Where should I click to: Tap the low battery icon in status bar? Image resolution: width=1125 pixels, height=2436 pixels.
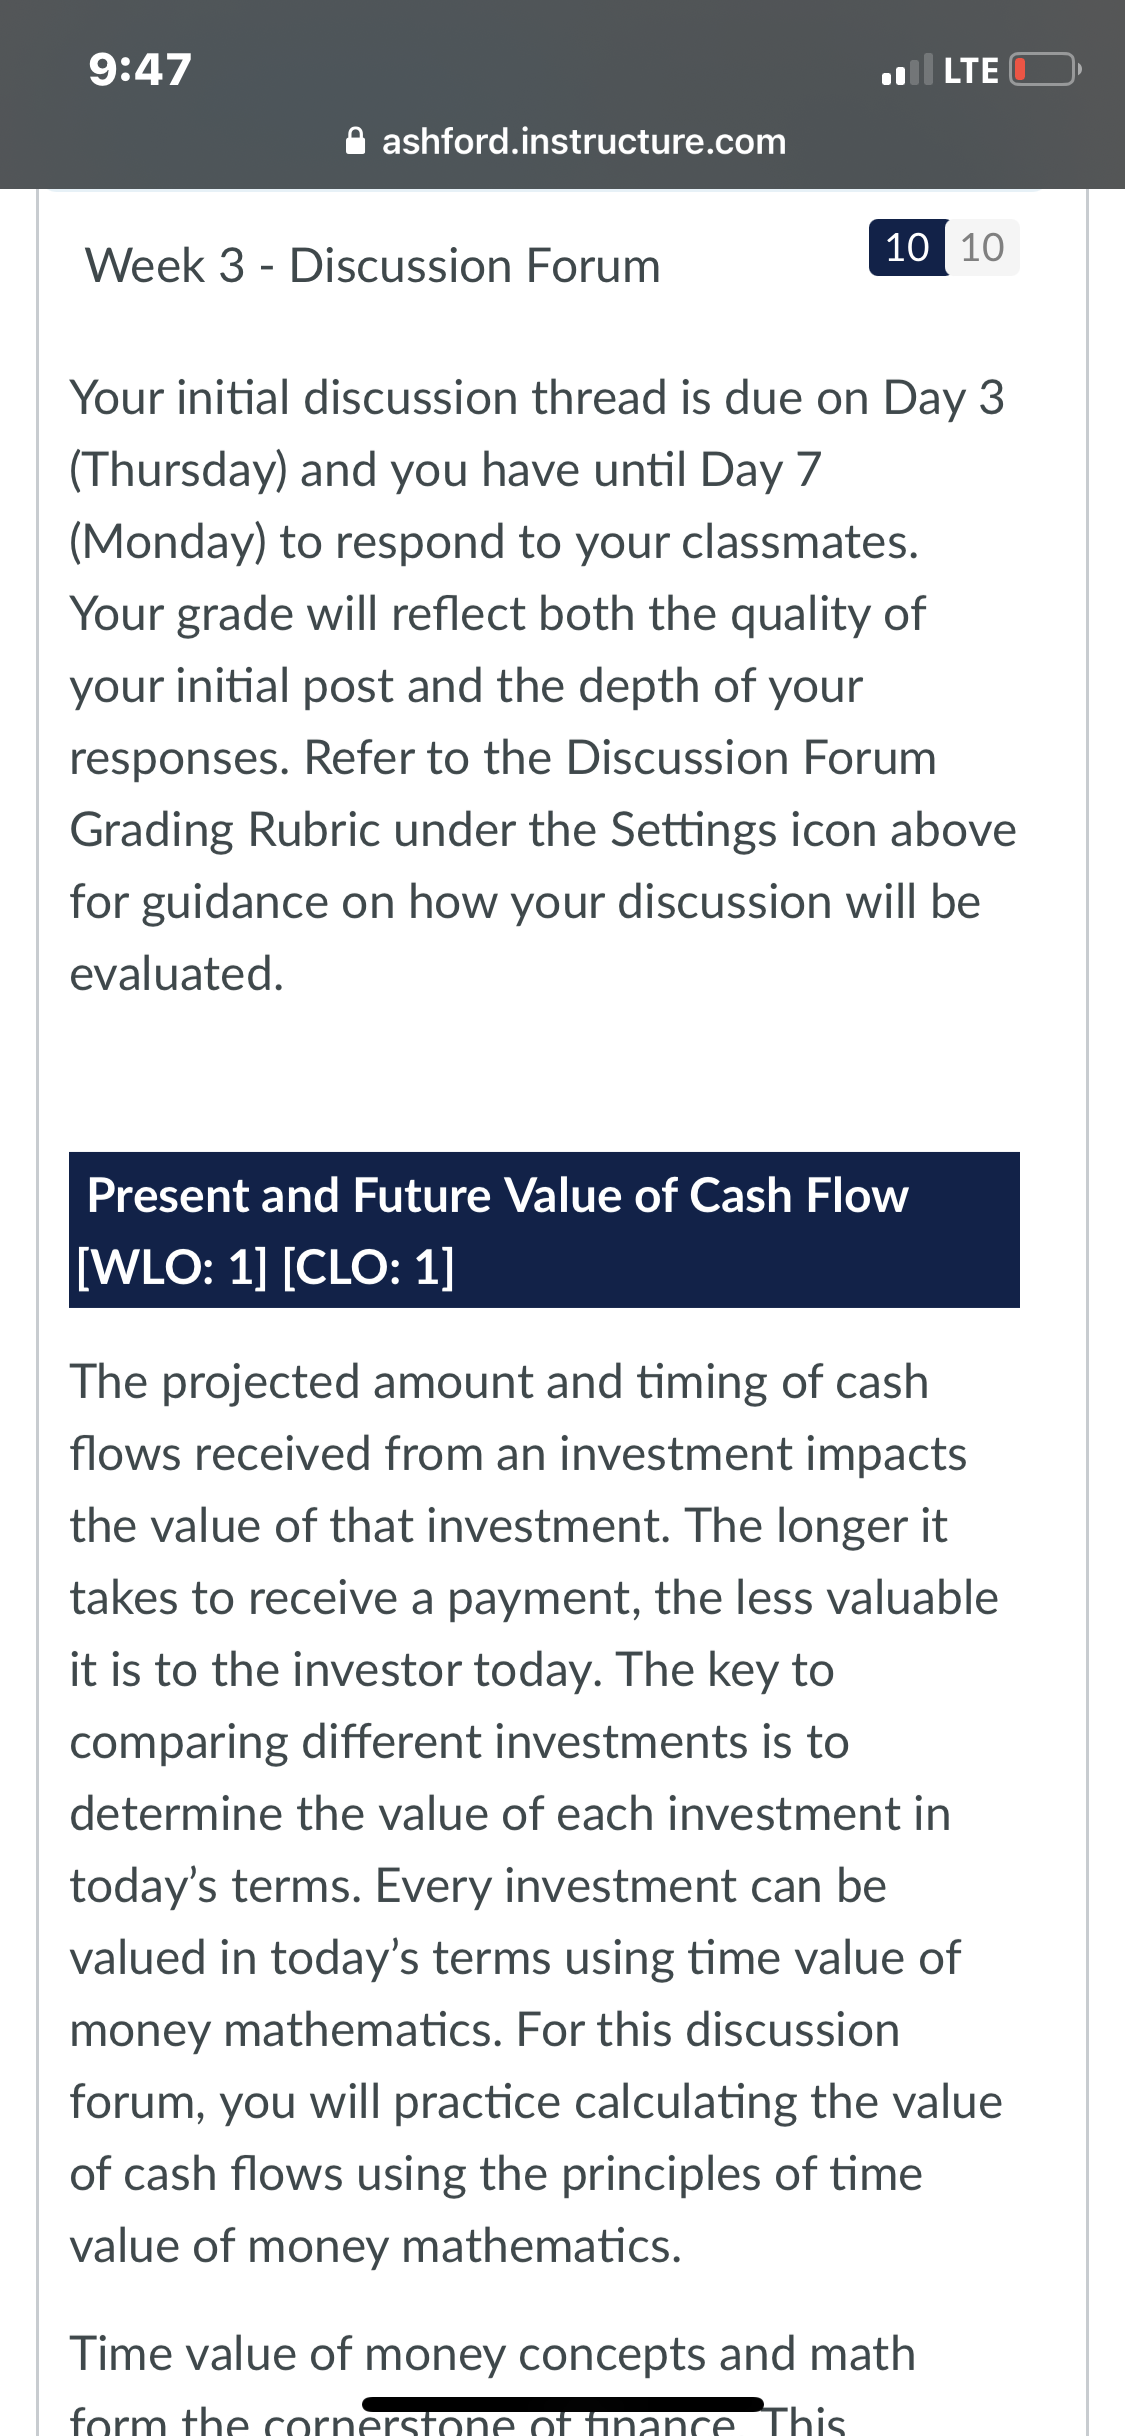click(x=1045, y=70)
